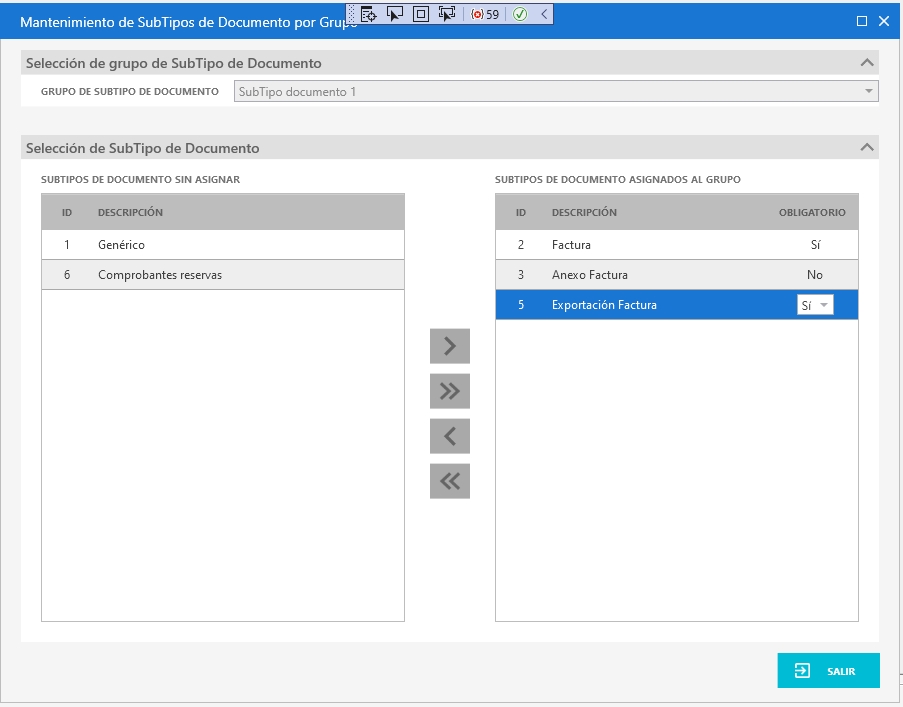Click ID 2 cell of Factura

(521, 245)
